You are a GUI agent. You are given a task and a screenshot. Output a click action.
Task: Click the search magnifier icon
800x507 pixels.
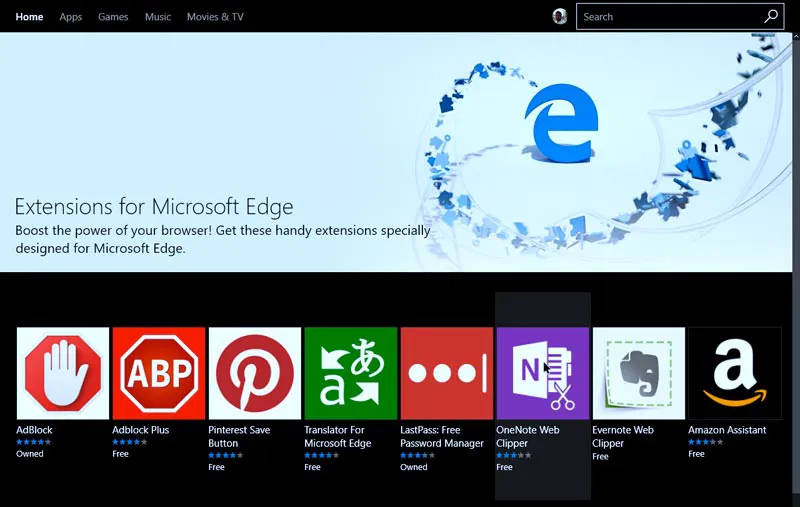point(771,16)
